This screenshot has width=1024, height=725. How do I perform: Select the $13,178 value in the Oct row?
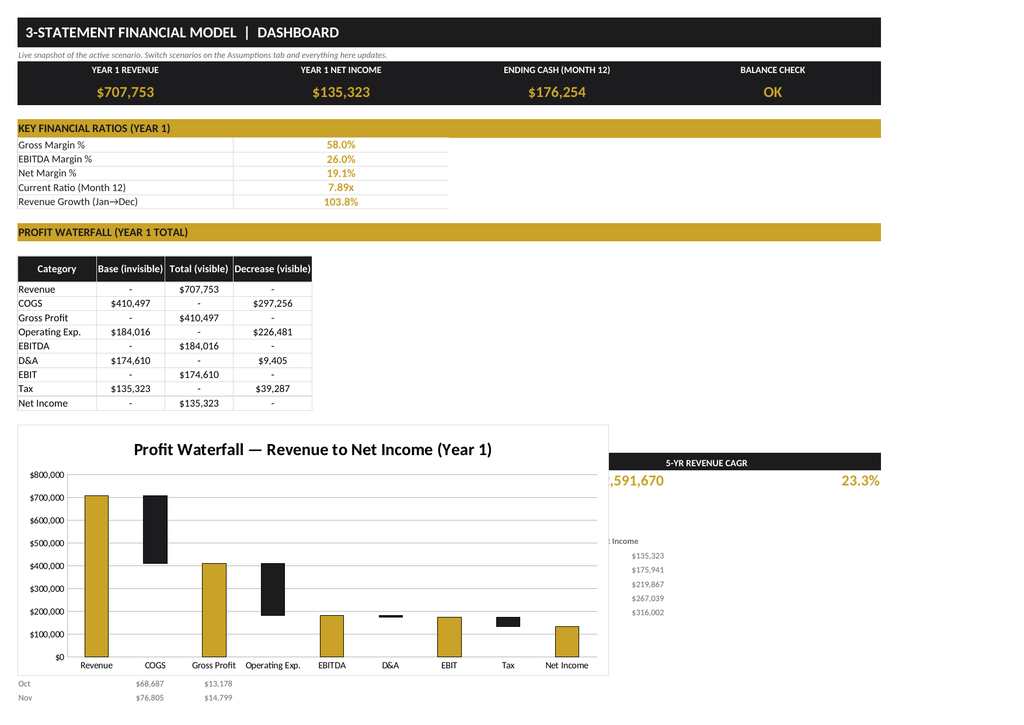(x=218, y=684)
